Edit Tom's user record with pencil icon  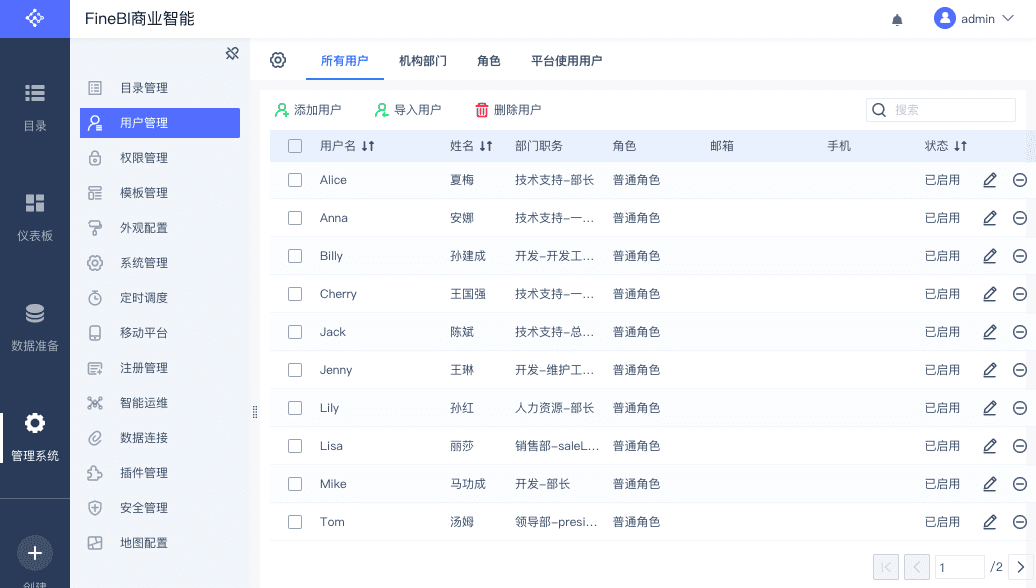click(x=990, y=522)
